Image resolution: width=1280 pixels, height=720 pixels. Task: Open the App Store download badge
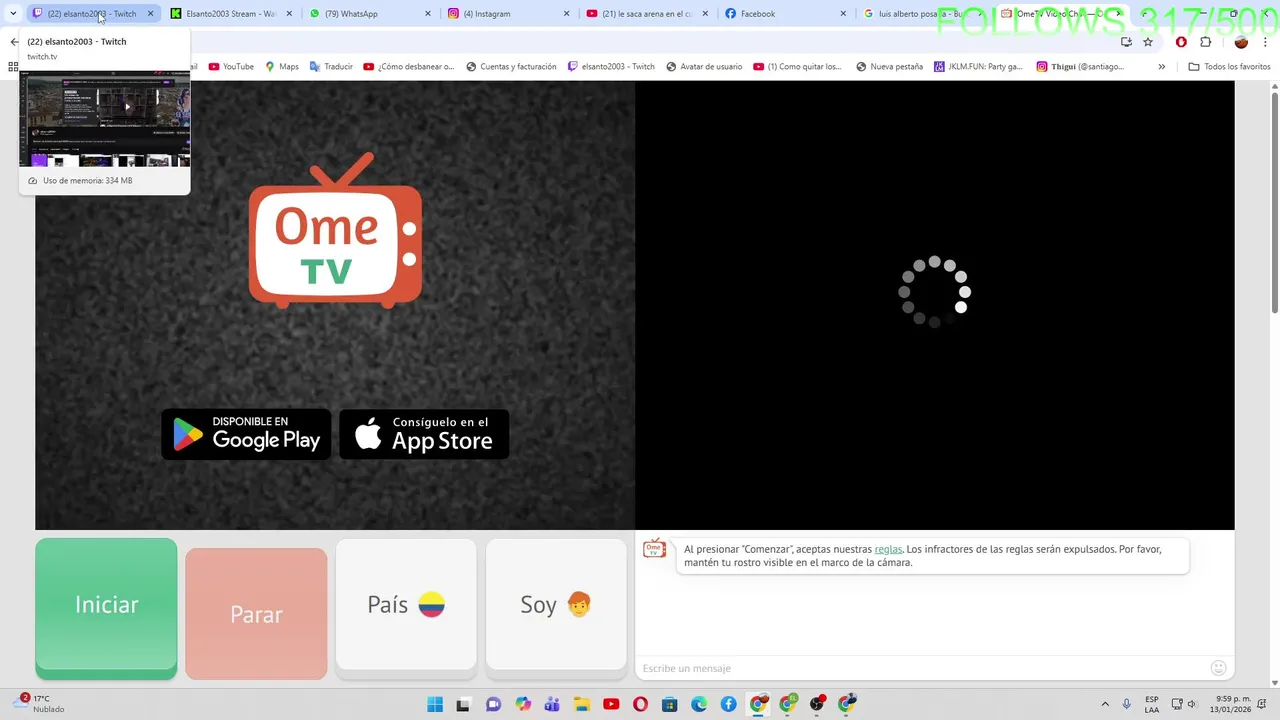click(424, 434)
